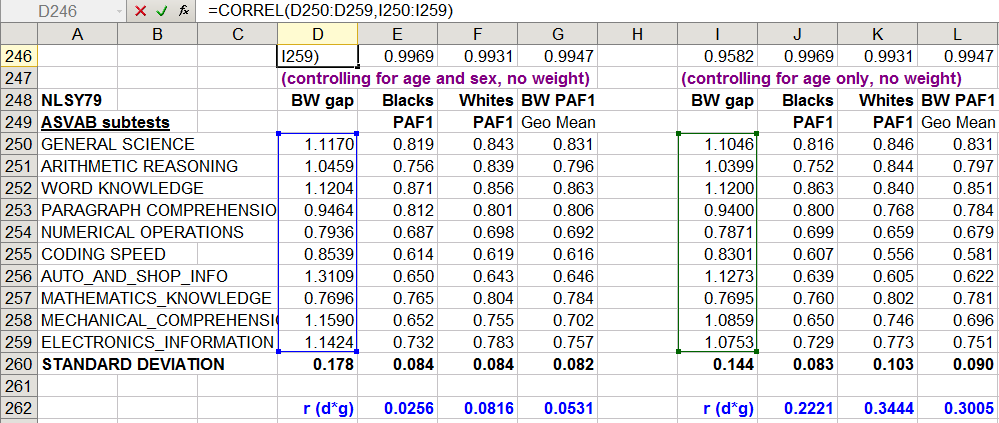999x423 pixels.
Task: Select column L header
Action: coord(958,34)
